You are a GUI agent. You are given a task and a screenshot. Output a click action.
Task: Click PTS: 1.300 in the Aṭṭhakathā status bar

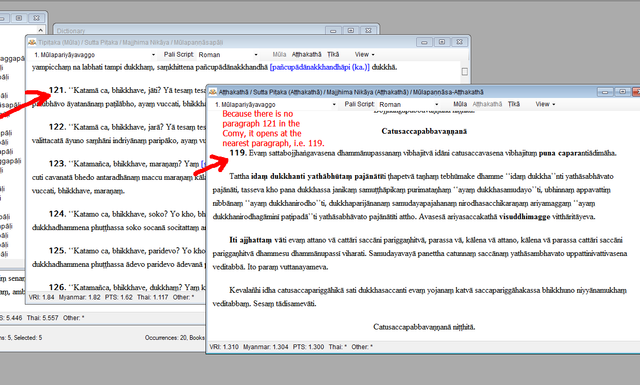pyautogui.click(x=308, y=347)
